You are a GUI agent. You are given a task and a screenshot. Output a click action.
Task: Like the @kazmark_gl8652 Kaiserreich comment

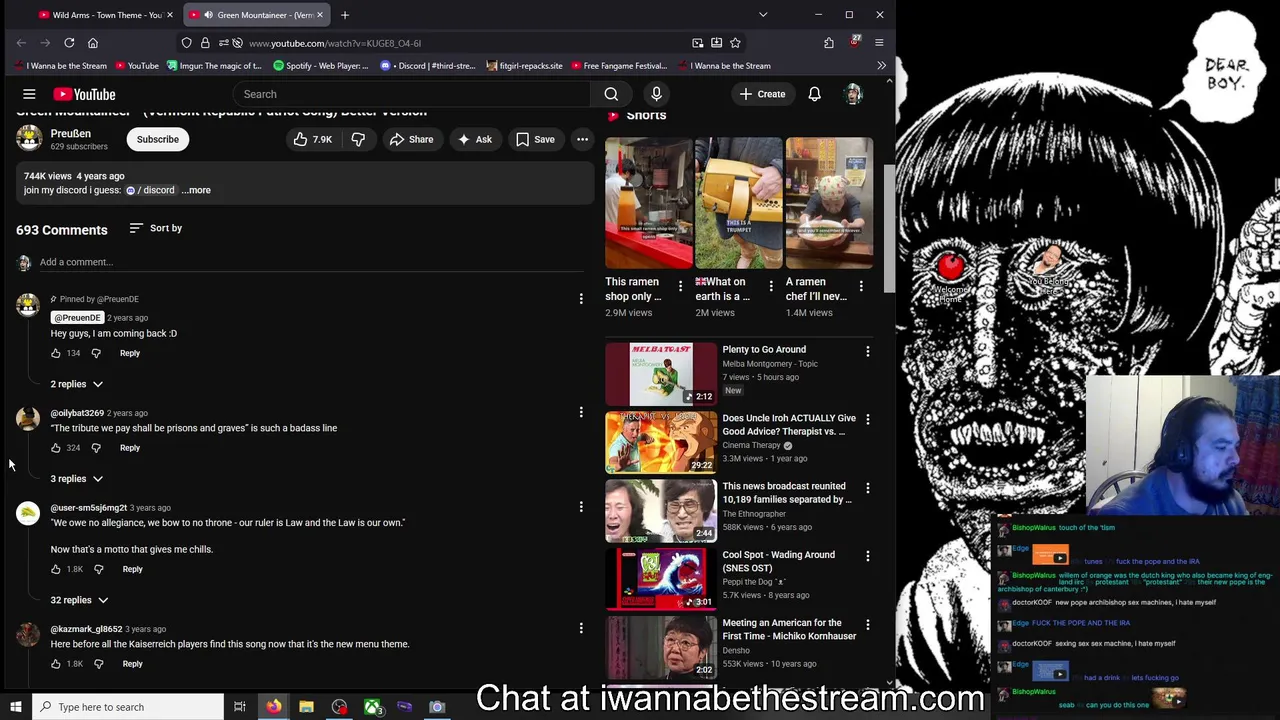(56, 664)
